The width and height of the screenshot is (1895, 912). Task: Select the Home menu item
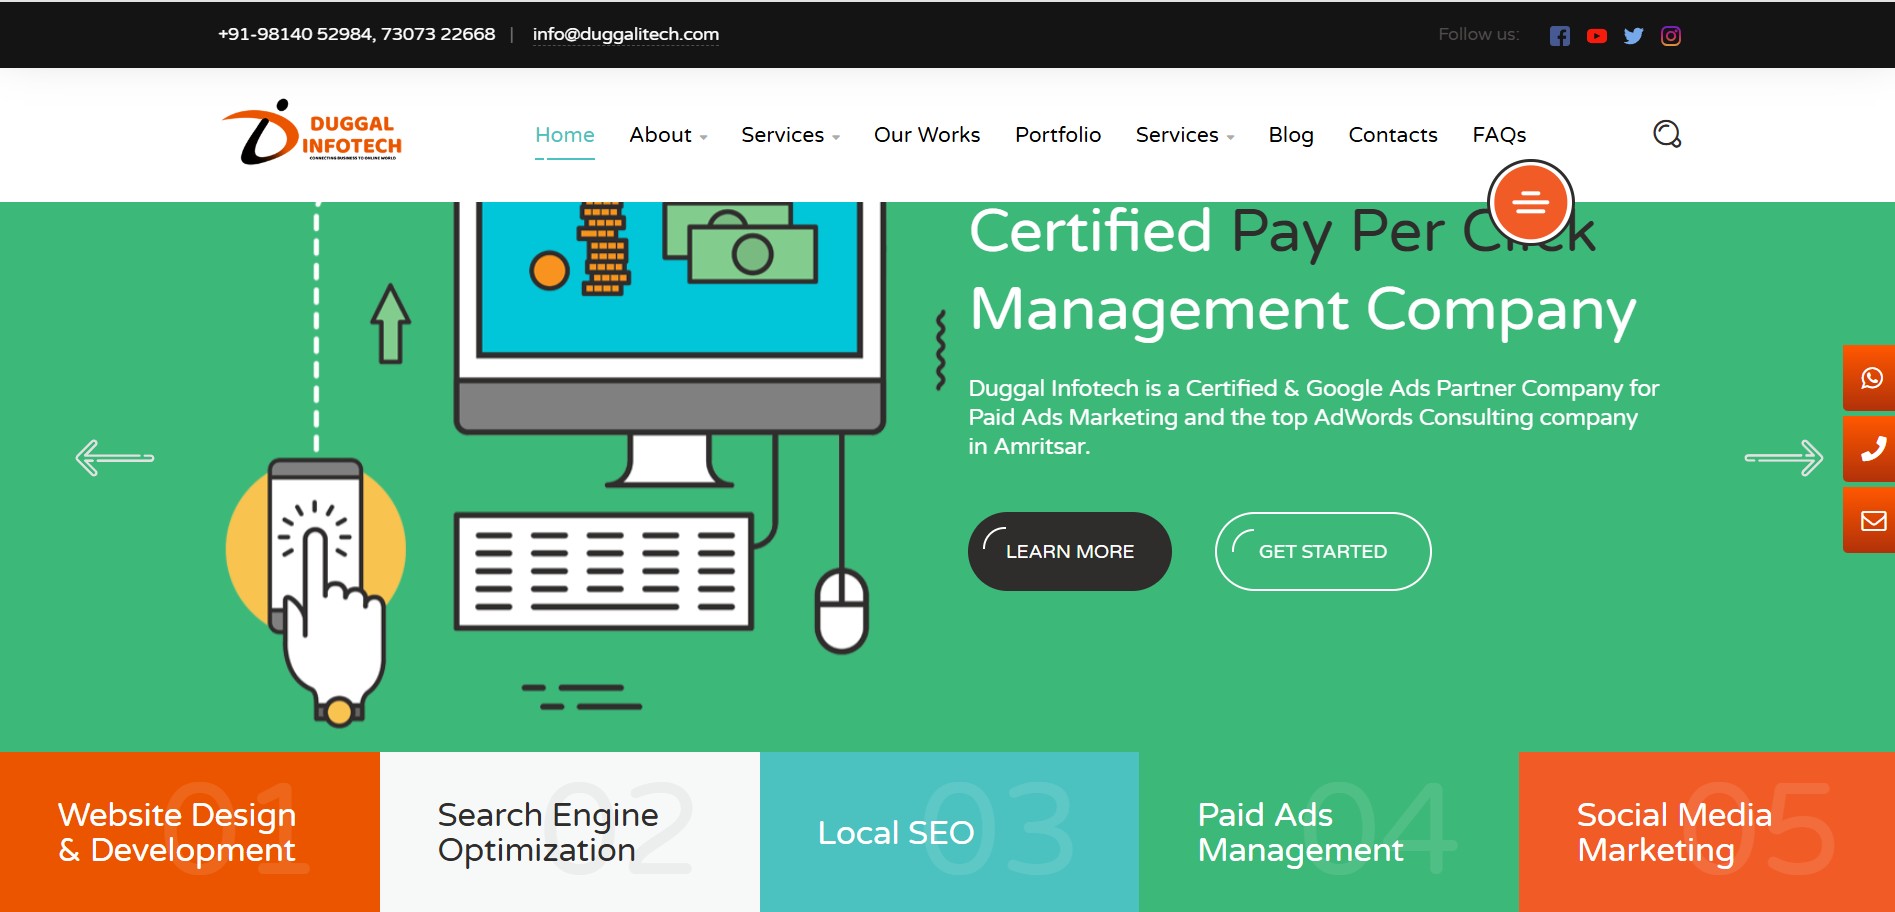[x=564, y=135]
